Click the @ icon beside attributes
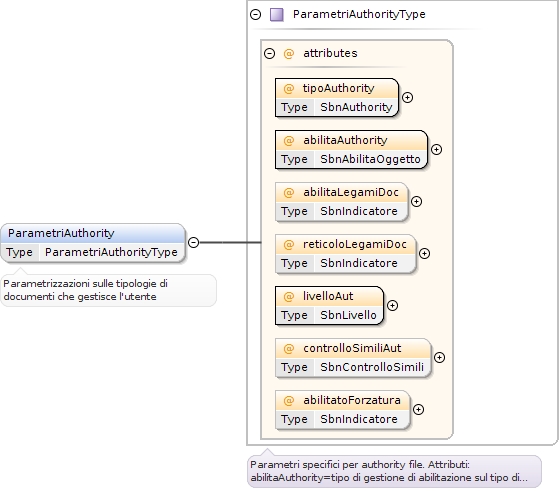The height and width of the screenshot is (491, 560). (x=289, y=54)
